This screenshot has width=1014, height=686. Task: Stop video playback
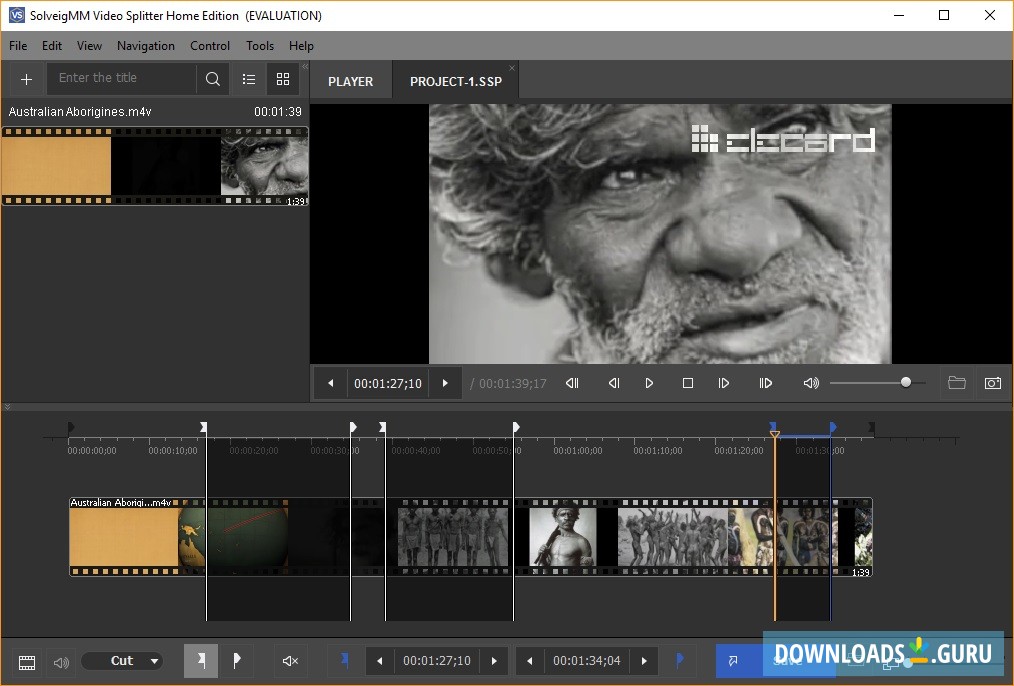pos(687,383)
